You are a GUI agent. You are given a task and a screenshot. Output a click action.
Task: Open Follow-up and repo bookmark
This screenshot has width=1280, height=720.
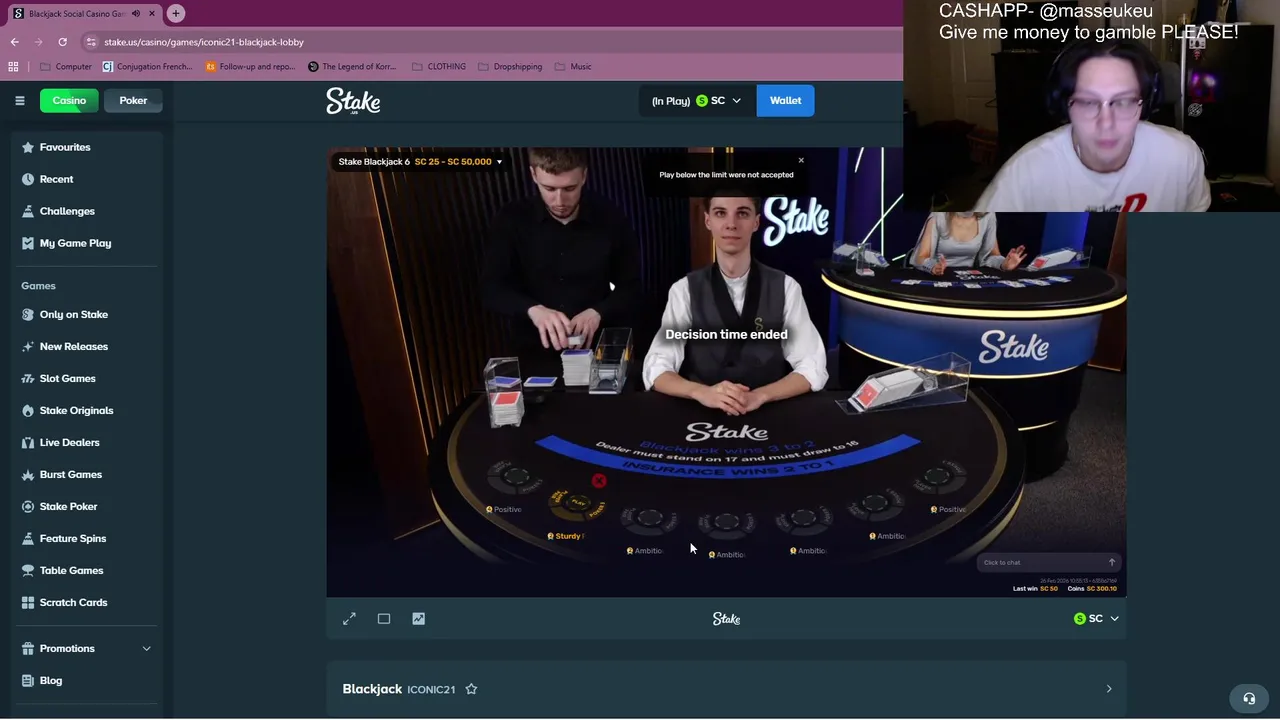coord(250,67)
